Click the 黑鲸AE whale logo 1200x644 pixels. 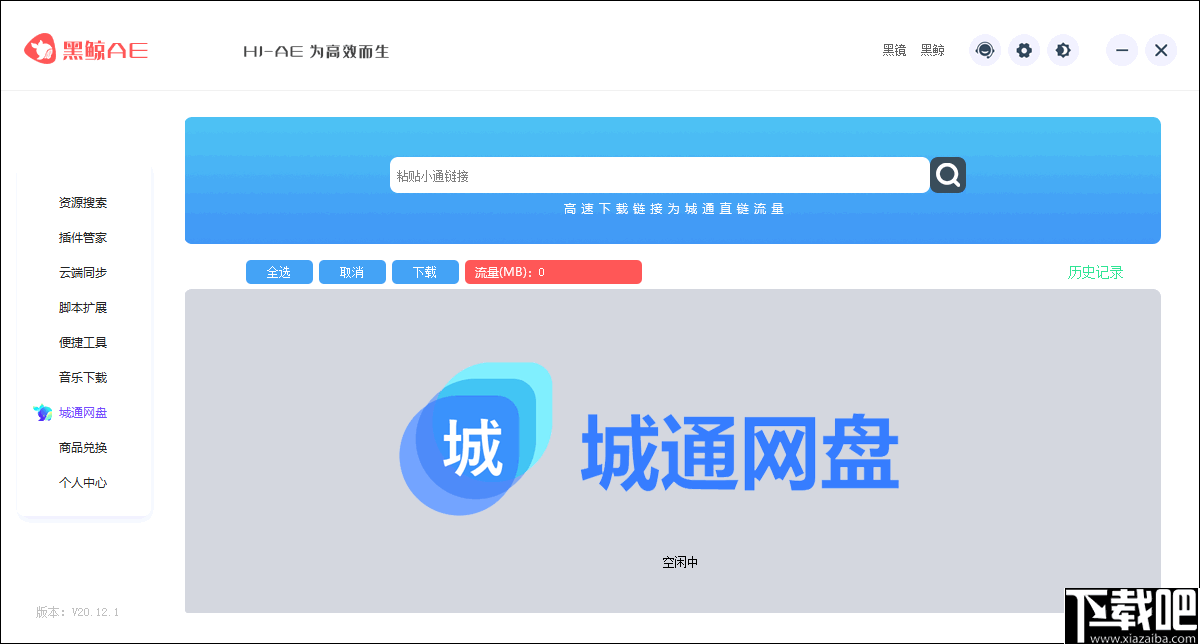point(40,48)
